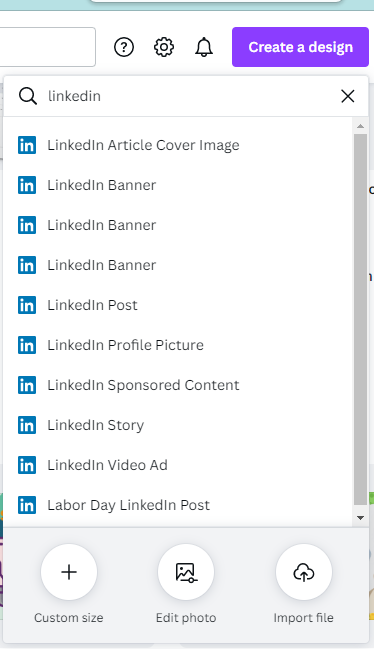Open the help question mark icon
The image size is (374, 649).
(x=124, y=47)
